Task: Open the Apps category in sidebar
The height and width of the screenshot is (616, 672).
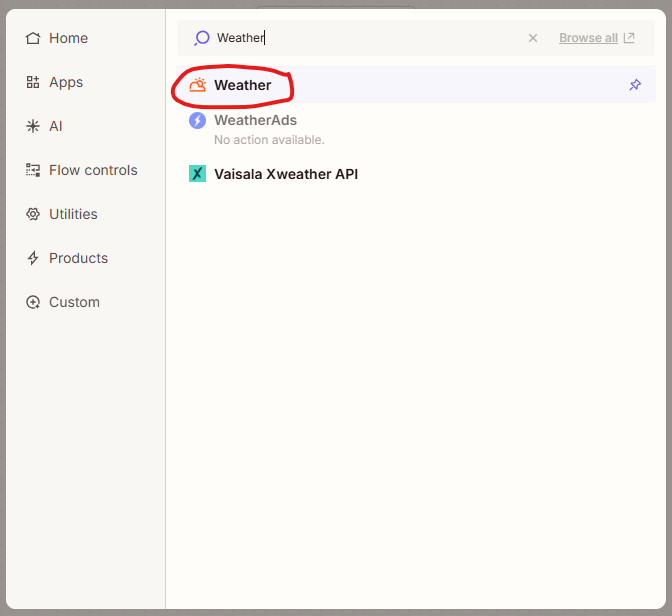Action: tap(66, 82)
